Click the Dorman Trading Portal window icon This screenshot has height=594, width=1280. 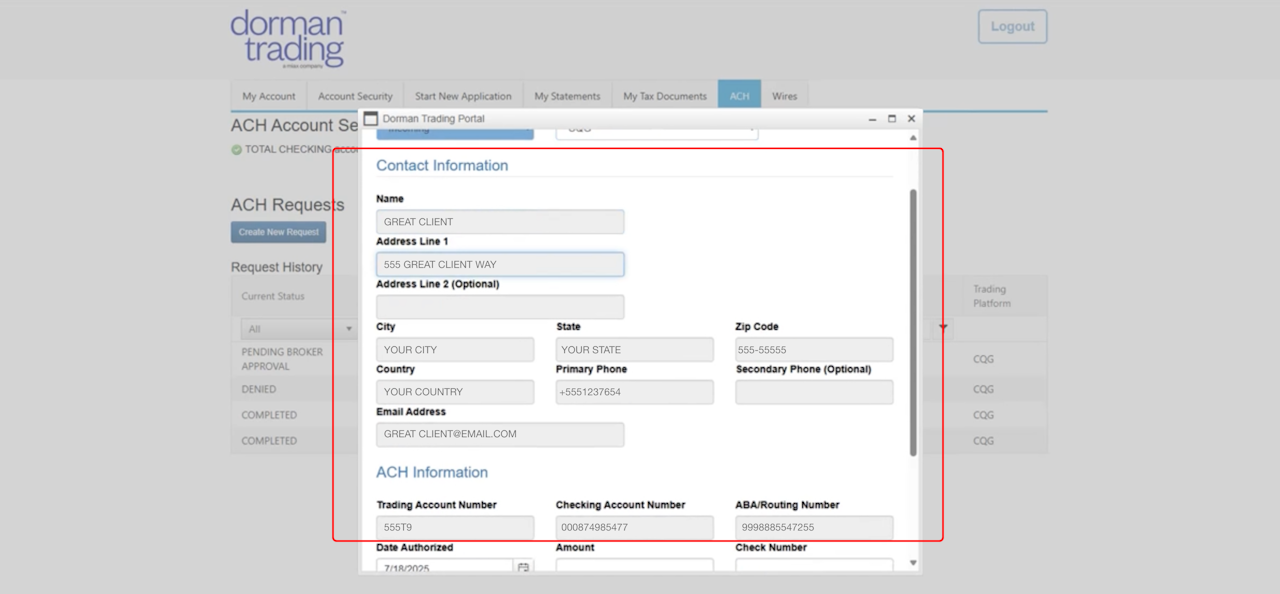(x=370, y=118)
